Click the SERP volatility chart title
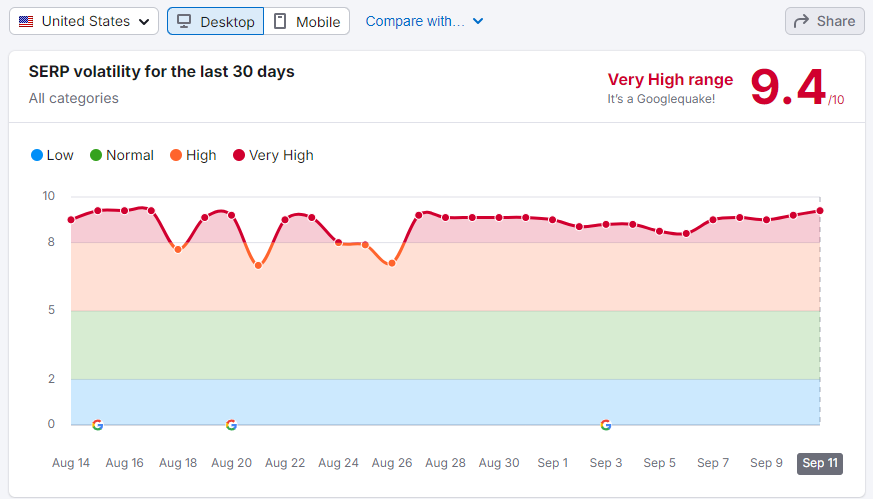 (x=161, y=72)
